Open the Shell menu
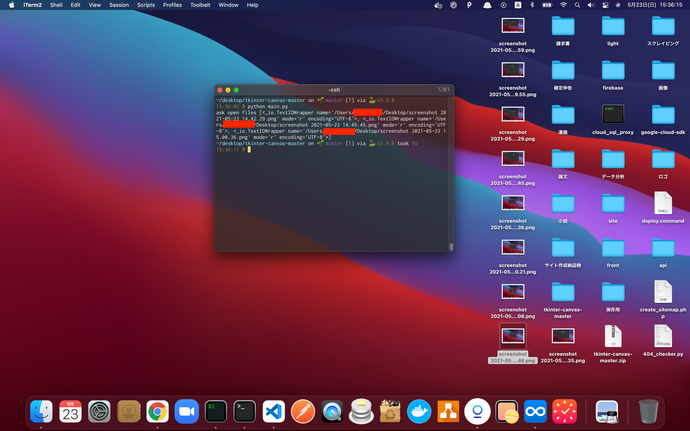690x431 pixels. [56, 5]
